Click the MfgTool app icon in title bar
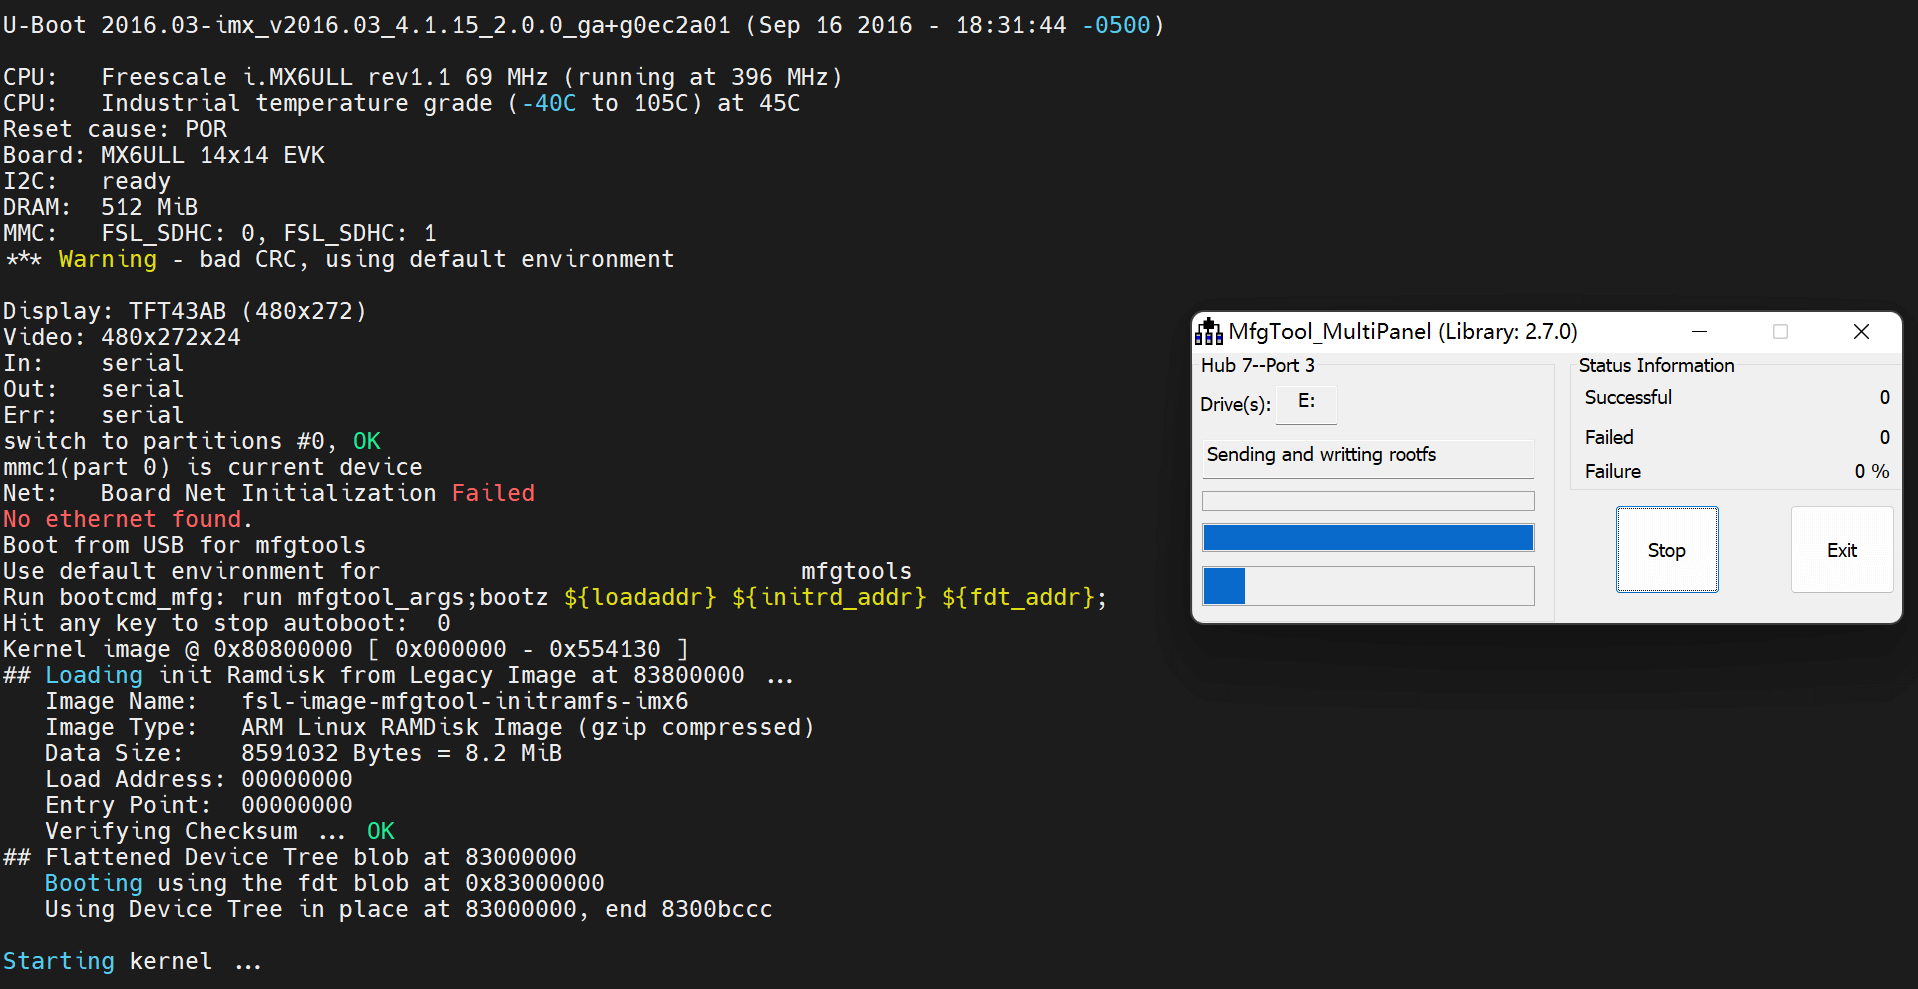The height and width of the screenshot is (989, 1918). pos(1209,332)
